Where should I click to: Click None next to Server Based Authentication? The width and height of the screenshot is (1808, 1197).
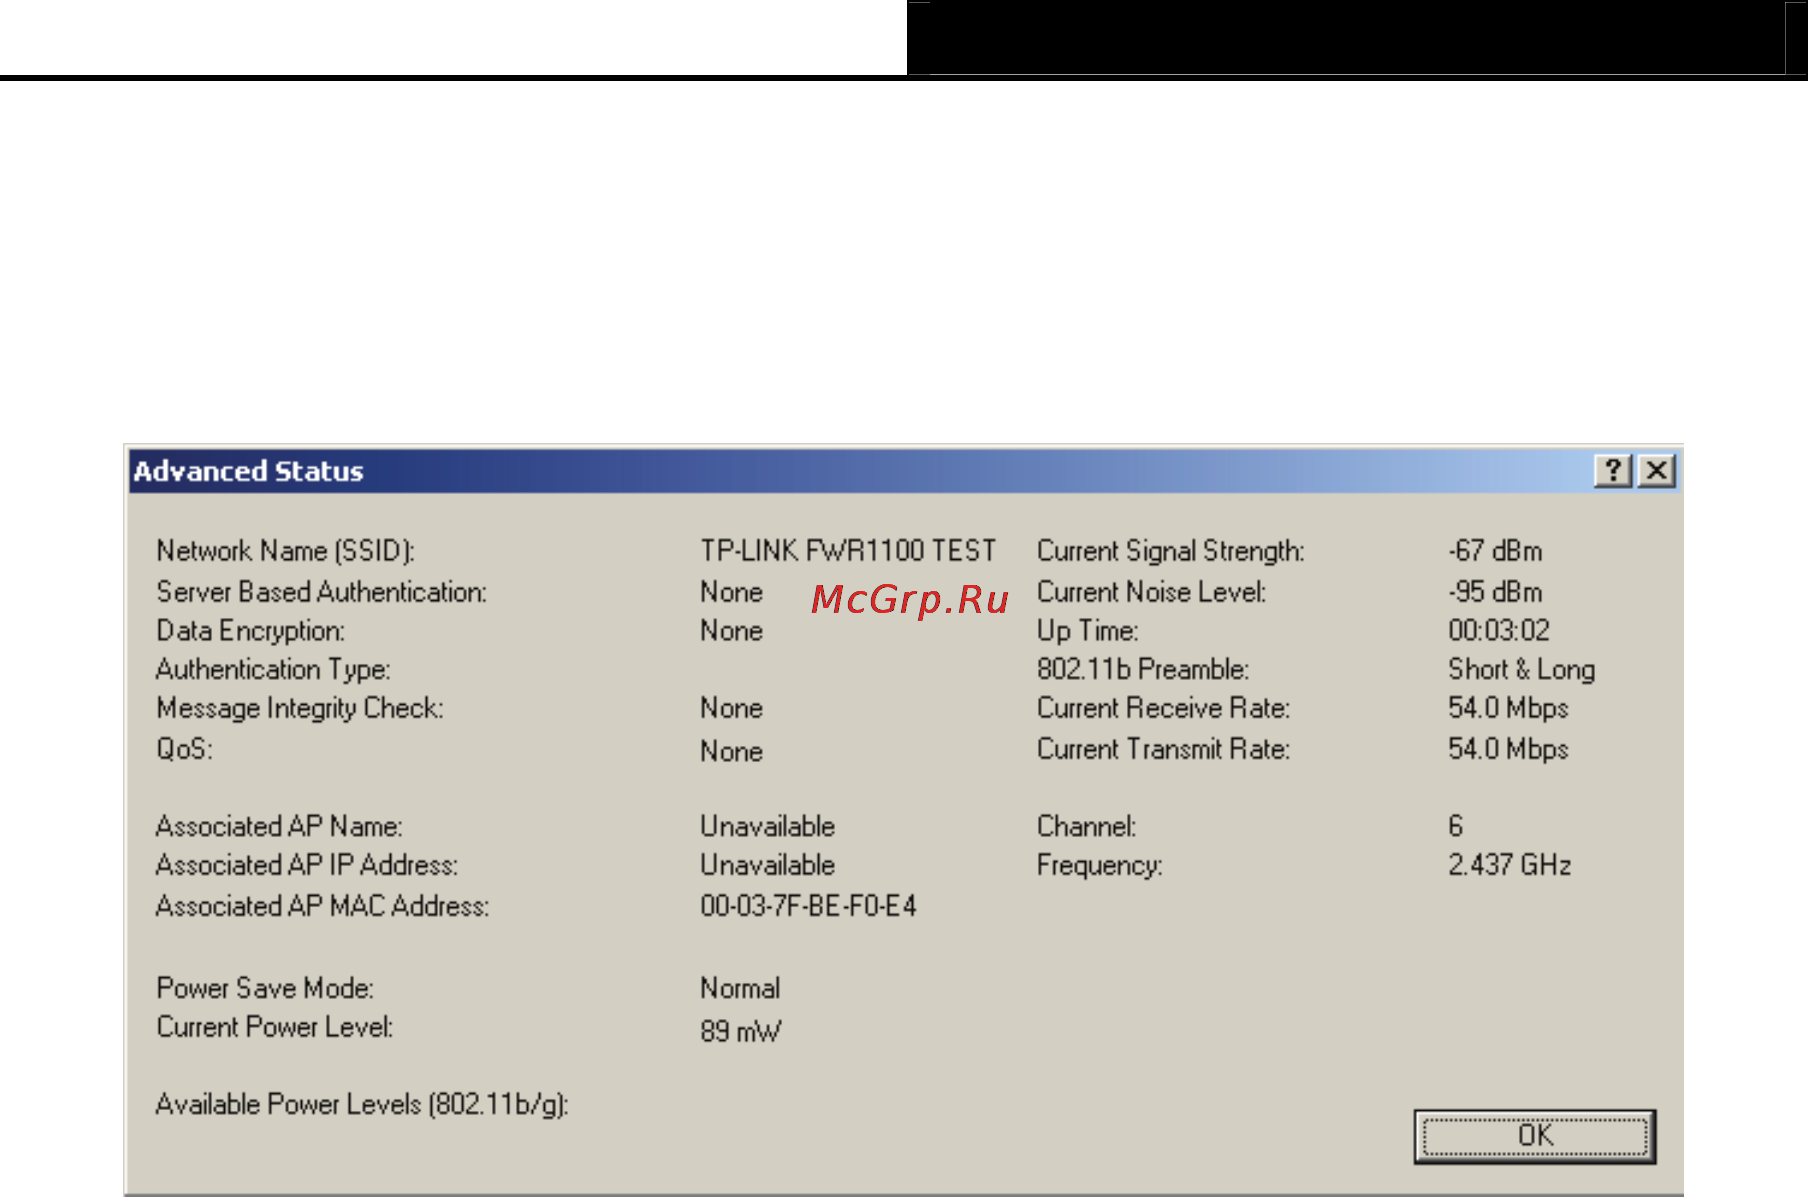732,592
